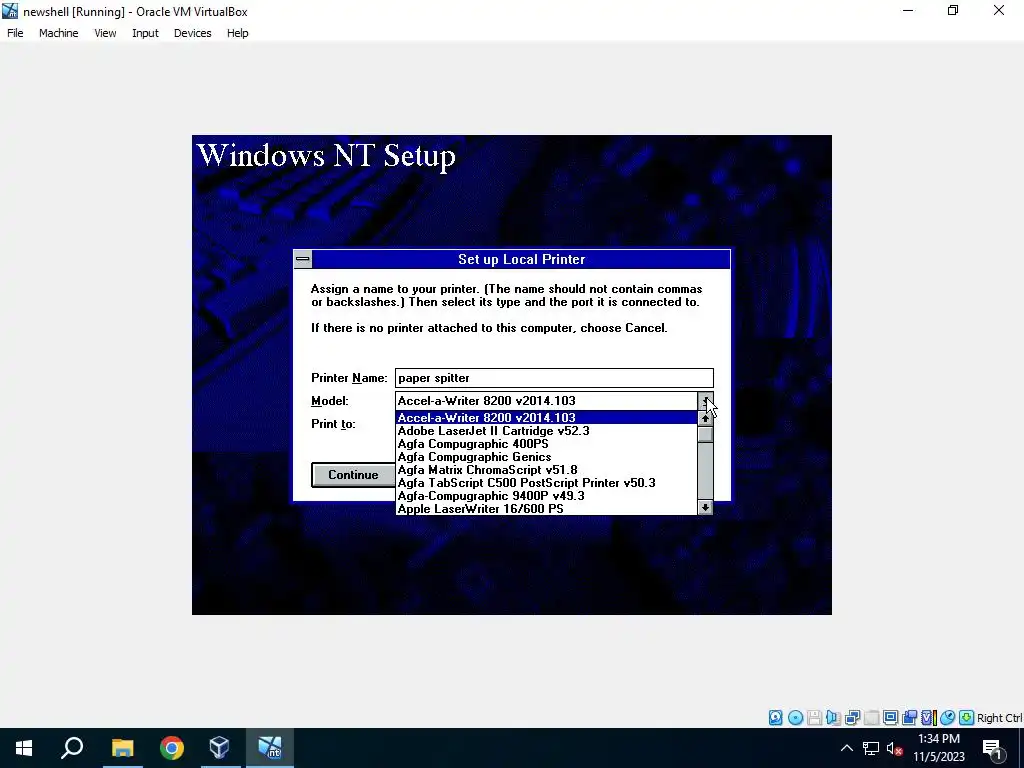Viewport: 1024px width, 768px height.
Task: Select Agfa Compugraphic Genics
Action: coord(547,456)
